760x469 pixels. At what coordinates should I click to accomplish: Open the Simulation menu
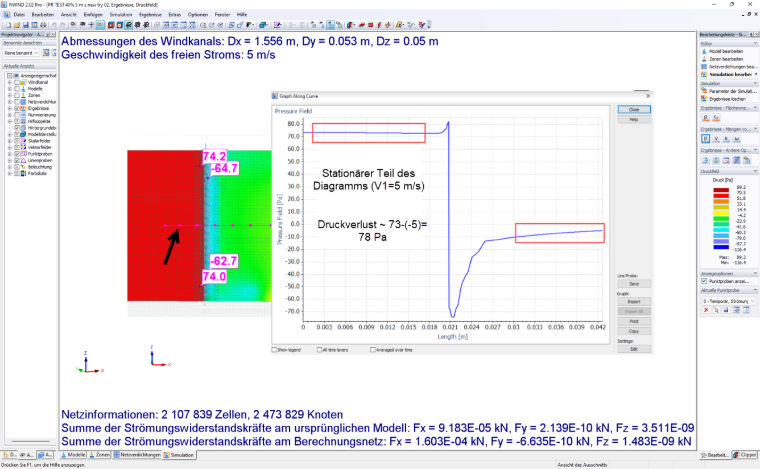[x=121, y=15]
